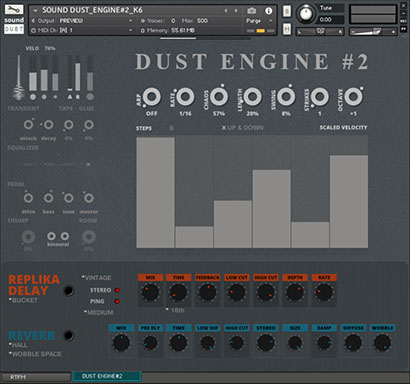The image size is (410, 384).
Task: Click the SCALED VELOCITY label
Action: point(343,128)
